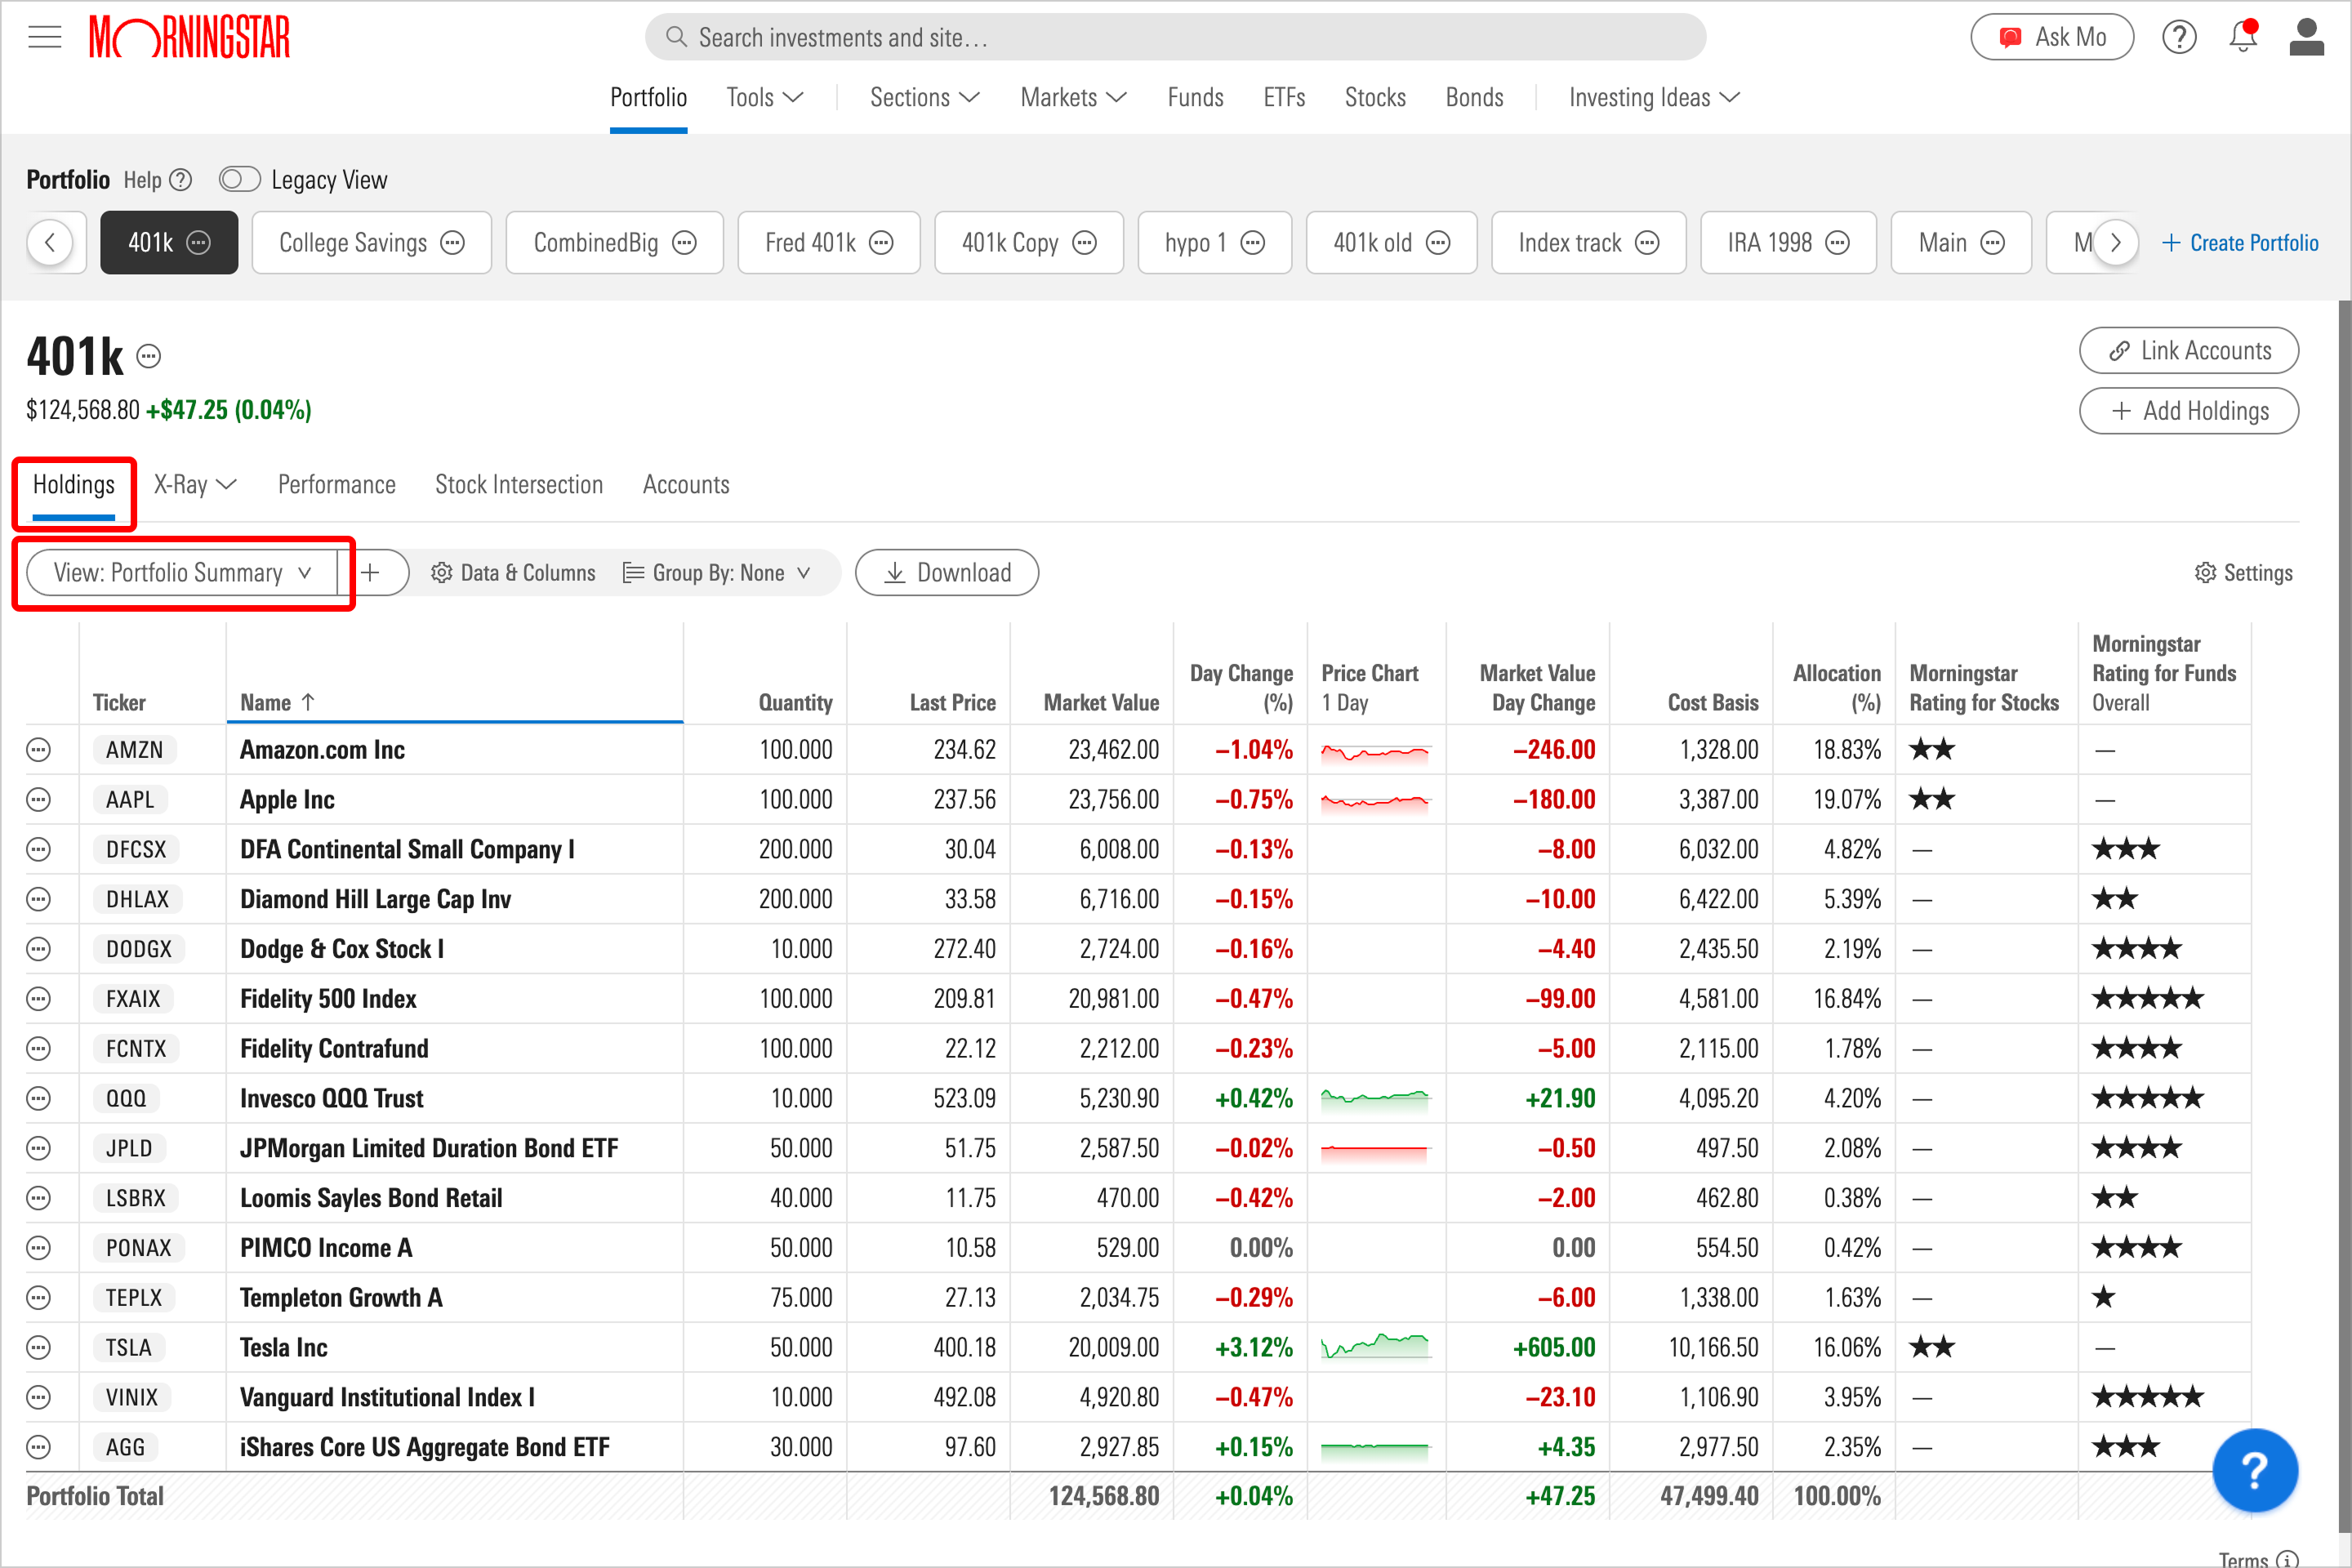
Task: Open the Funds navigation item
Action: click(1195, 98)
